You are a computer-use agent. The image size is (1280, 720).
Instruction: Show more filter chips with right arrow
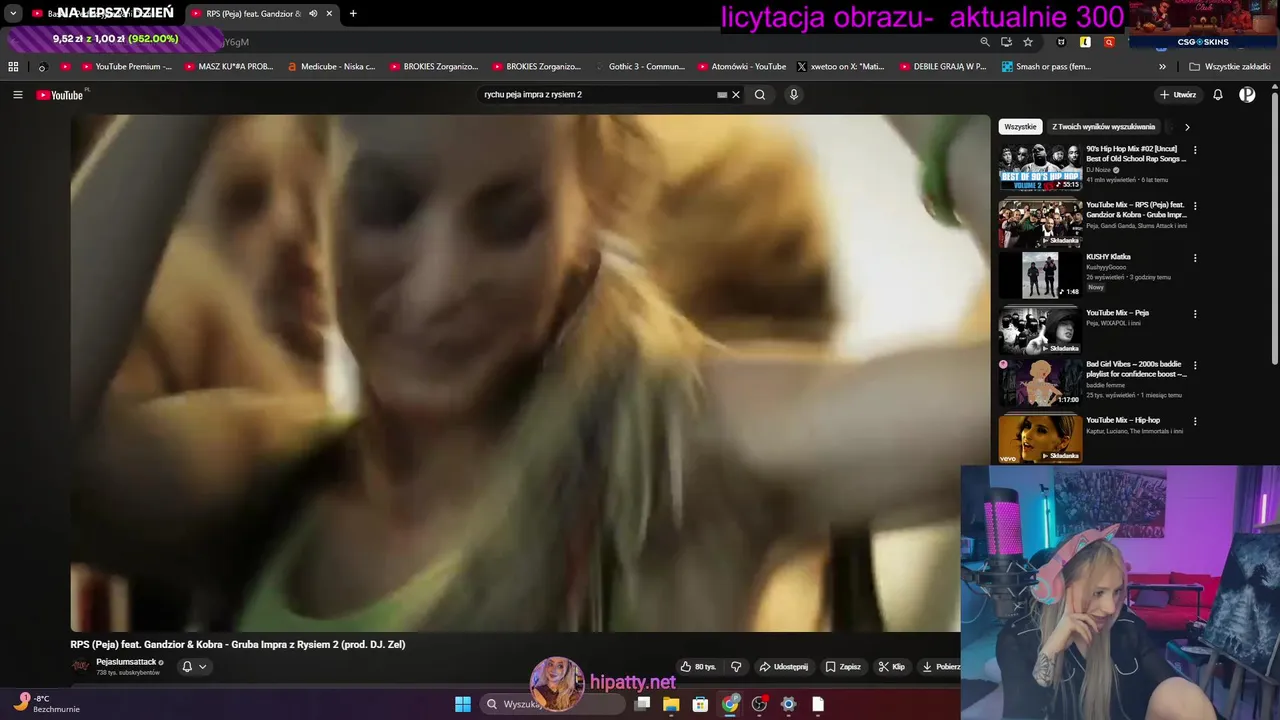[x=1187, y=127]
